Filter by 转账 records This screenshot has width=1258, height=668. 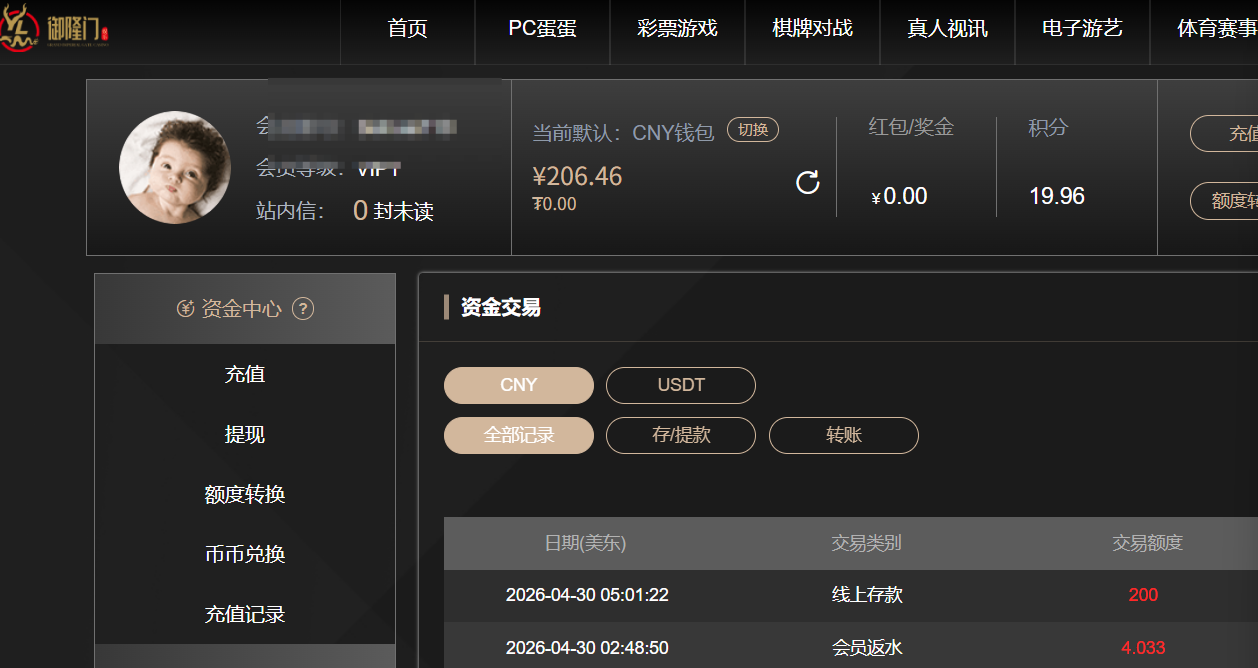pyautogui.click(x=844, y=435)
